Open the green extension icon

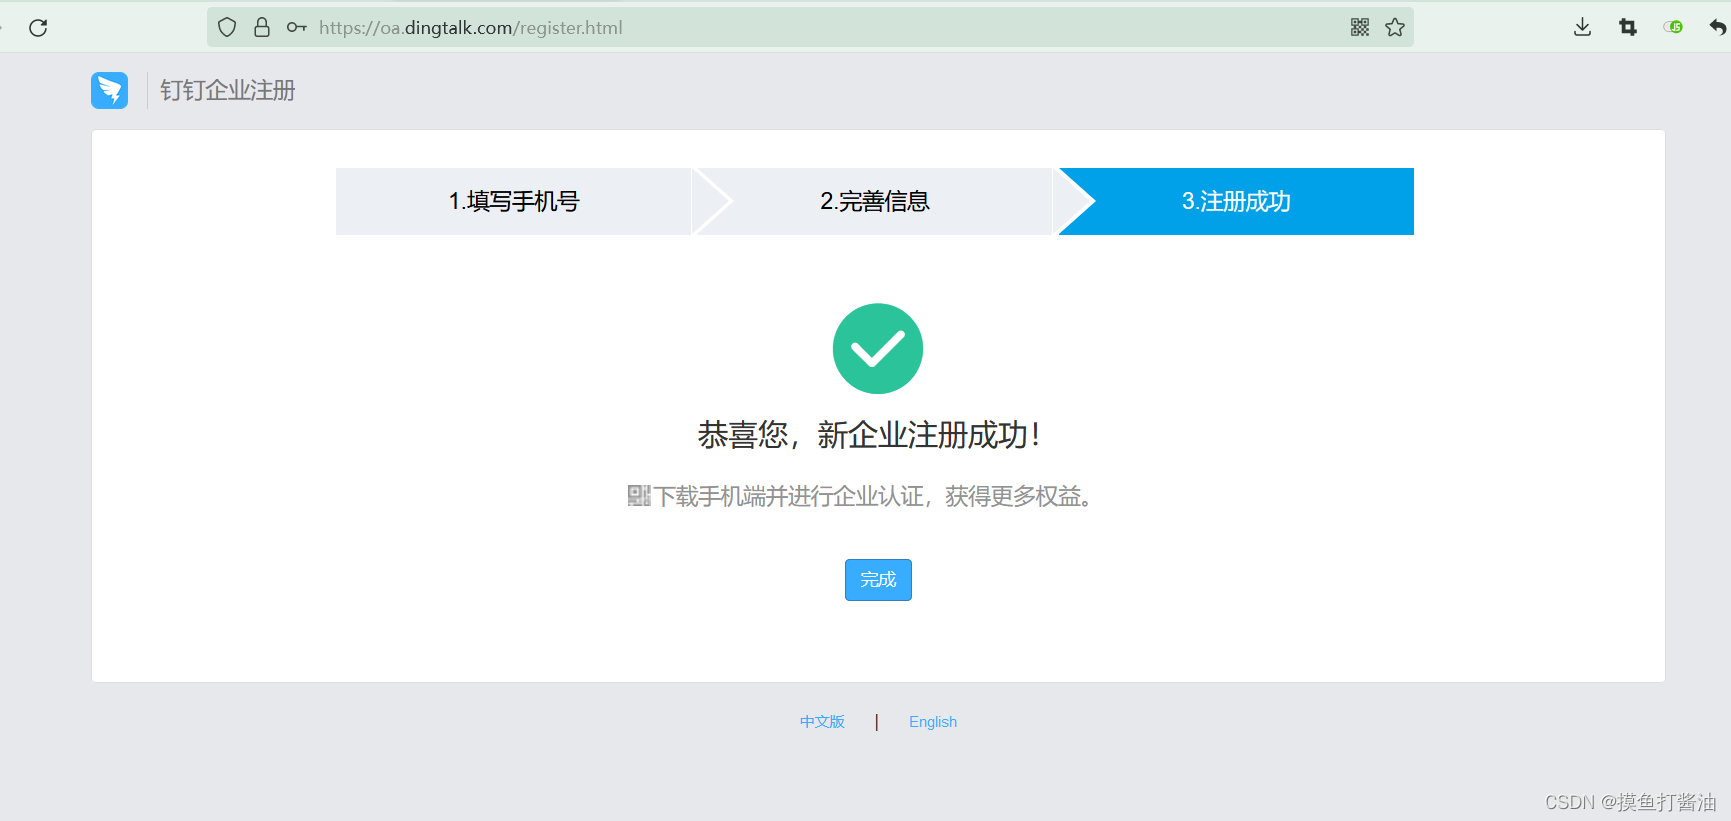point(1673,27)
